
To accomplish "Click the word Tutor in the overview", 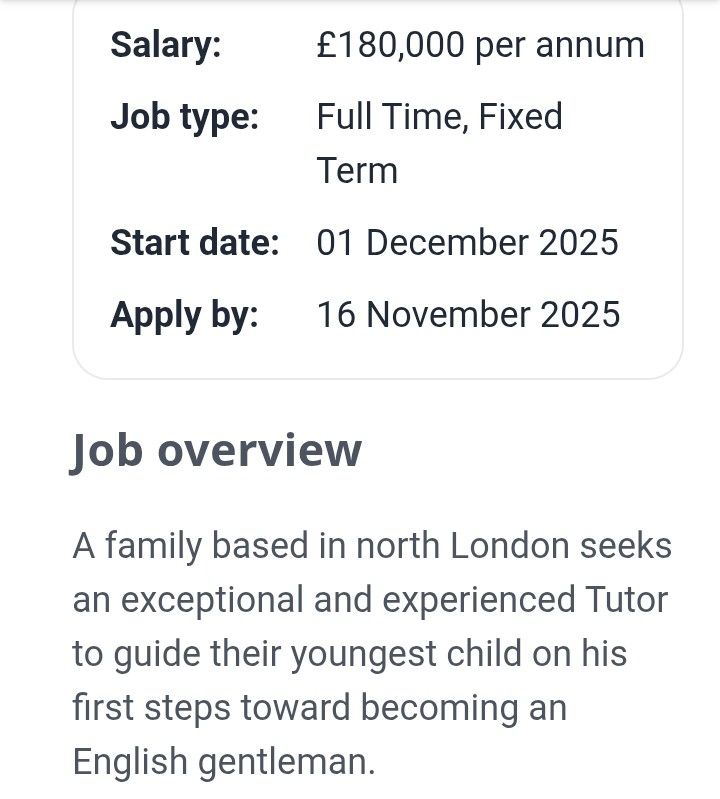I will coord(624,600).
